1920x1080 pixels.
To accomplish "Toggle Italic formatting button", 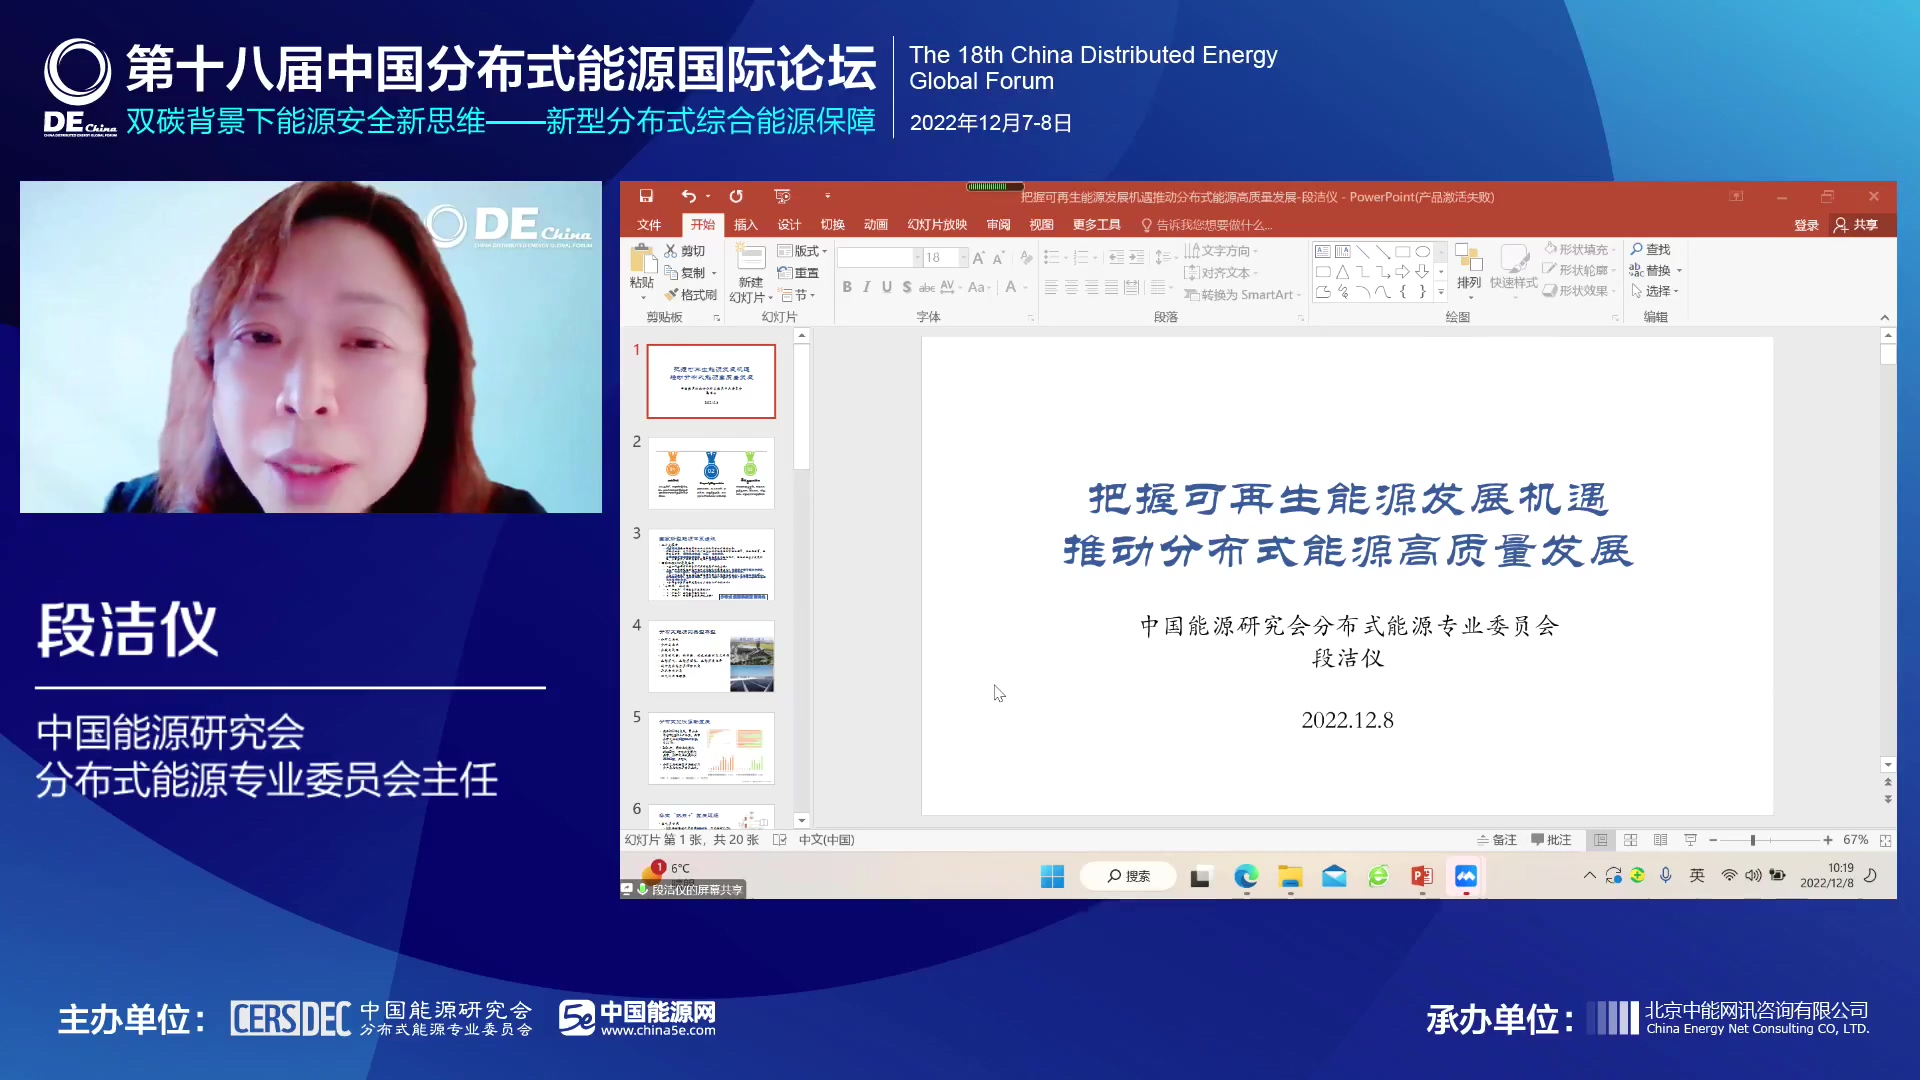I will tap(867, 288).
